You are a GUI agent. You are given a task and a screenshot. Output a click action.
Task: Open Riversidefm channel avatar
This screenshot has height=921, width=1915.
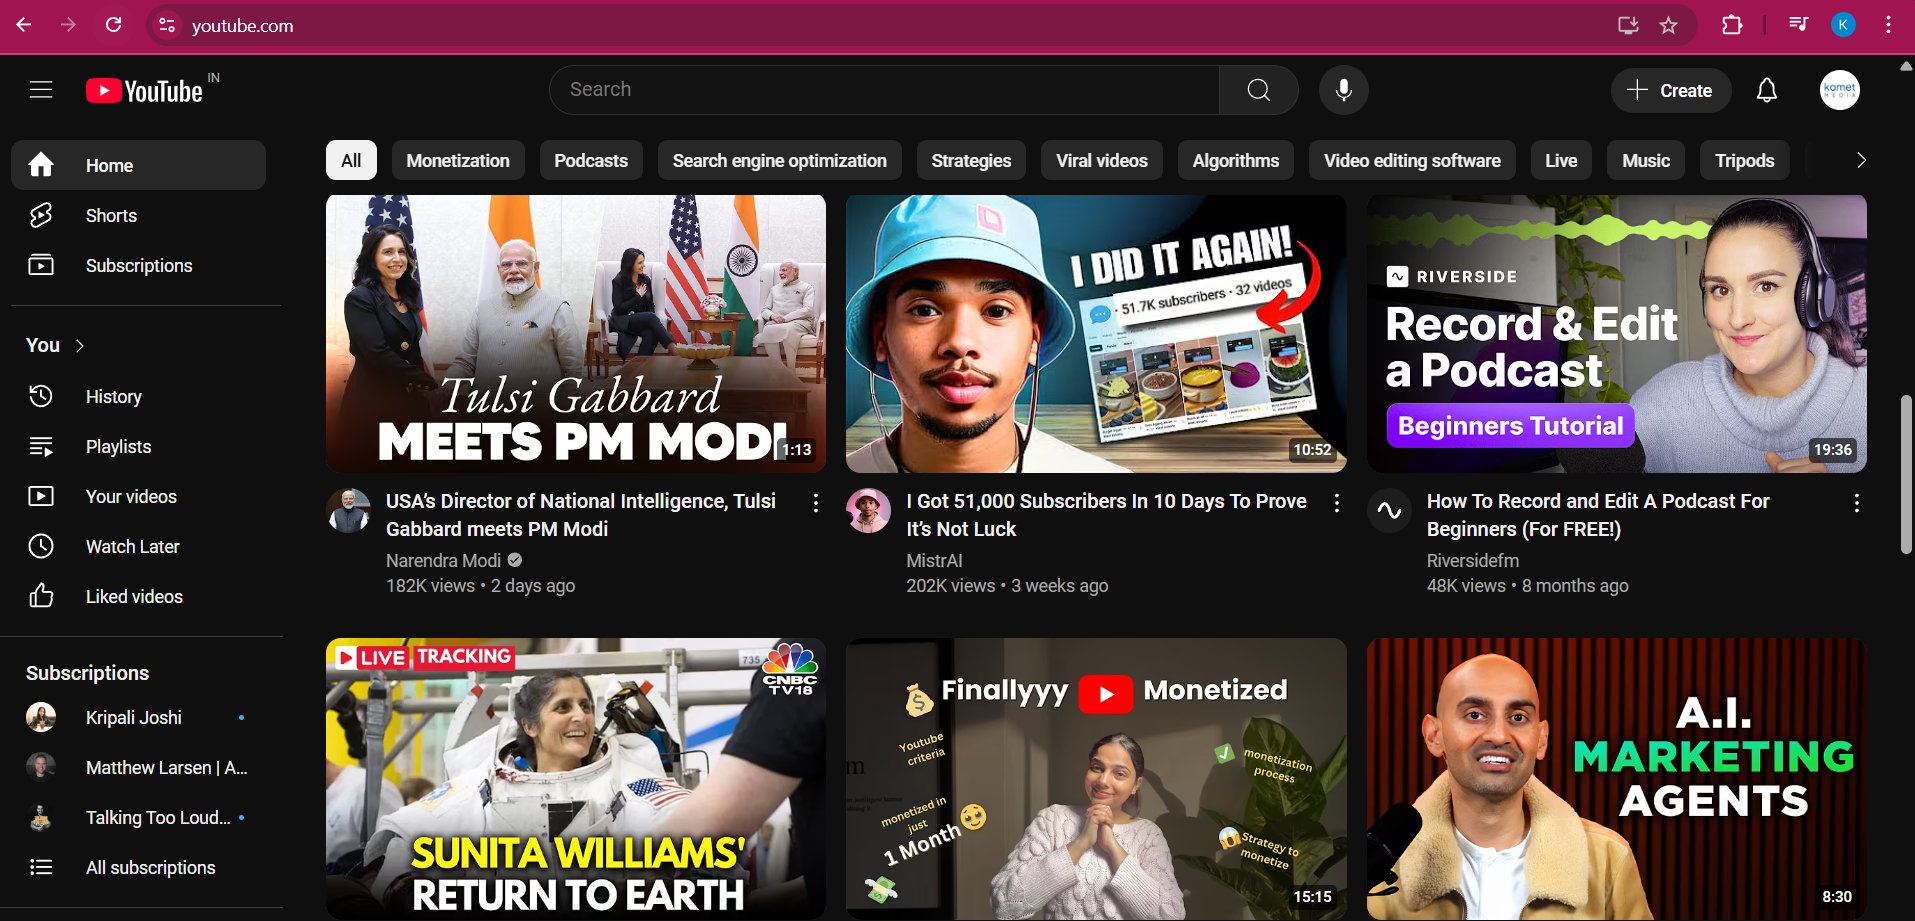coord(1389,510)
